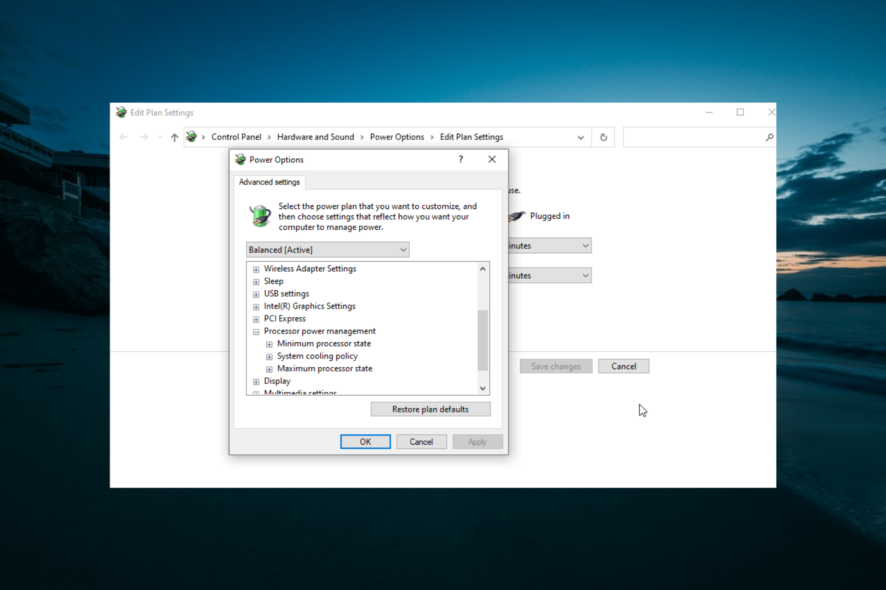
Task: Expand Intel(R) Graphics Settings
Action: [256, 306]
